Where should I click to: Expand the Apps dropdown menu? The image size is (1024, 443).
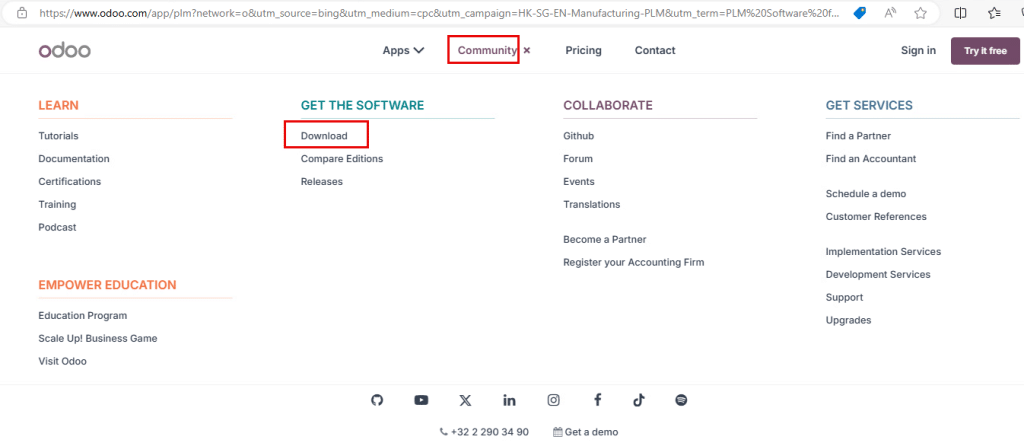pos(404,50)
